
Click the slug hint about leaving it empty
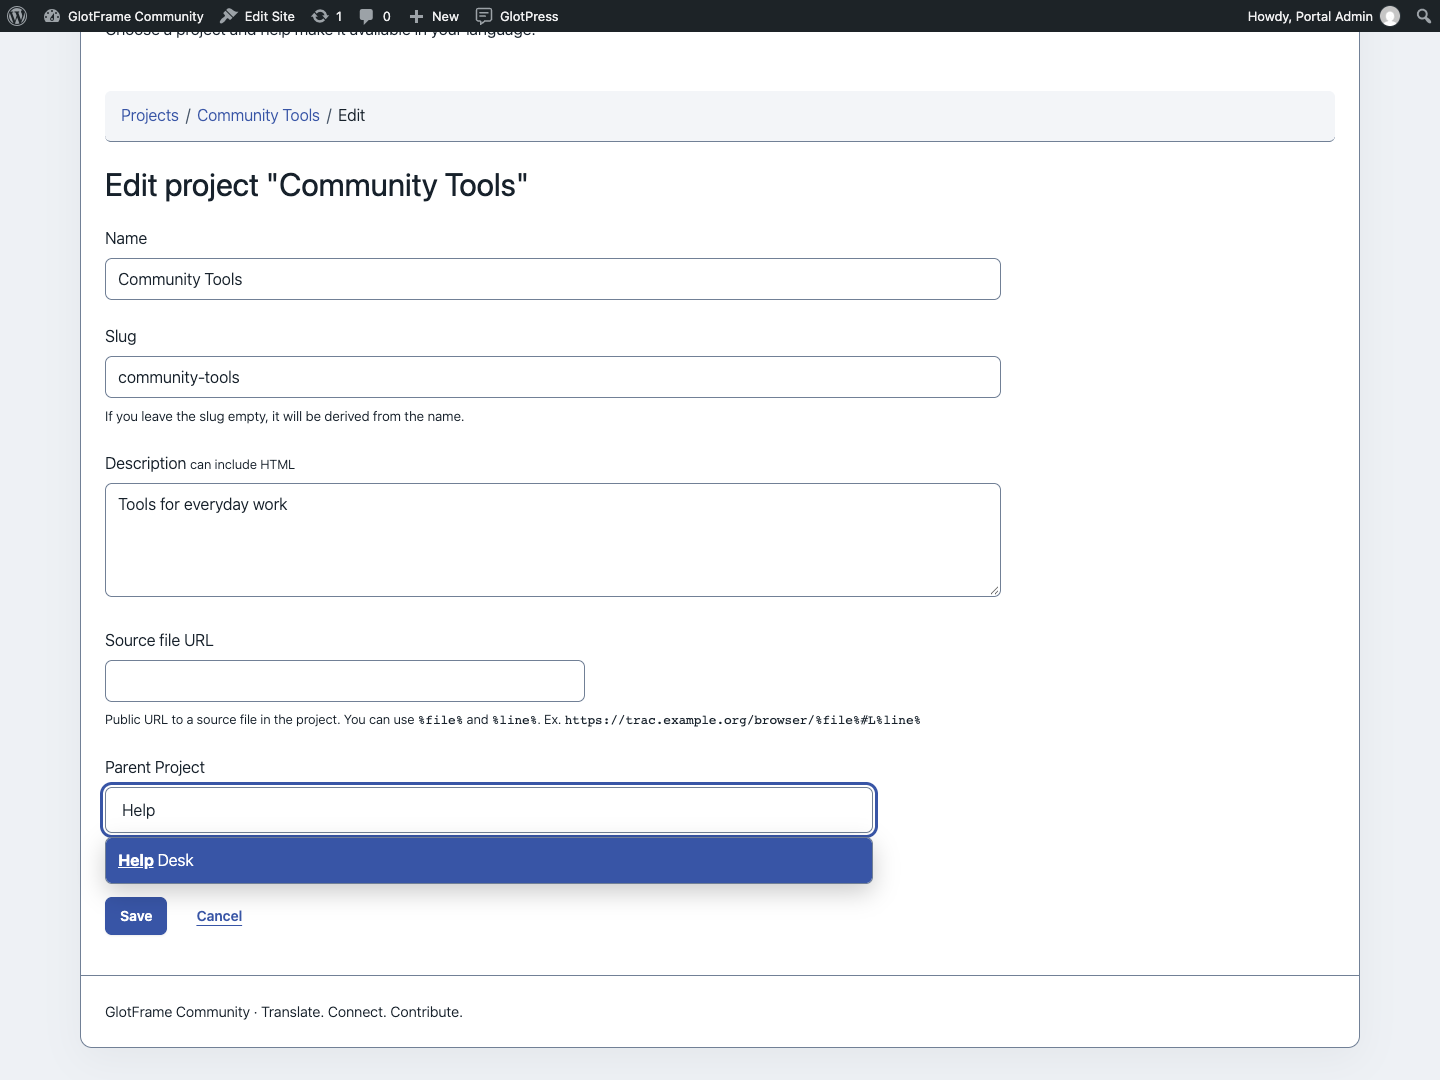pos(284,416)
